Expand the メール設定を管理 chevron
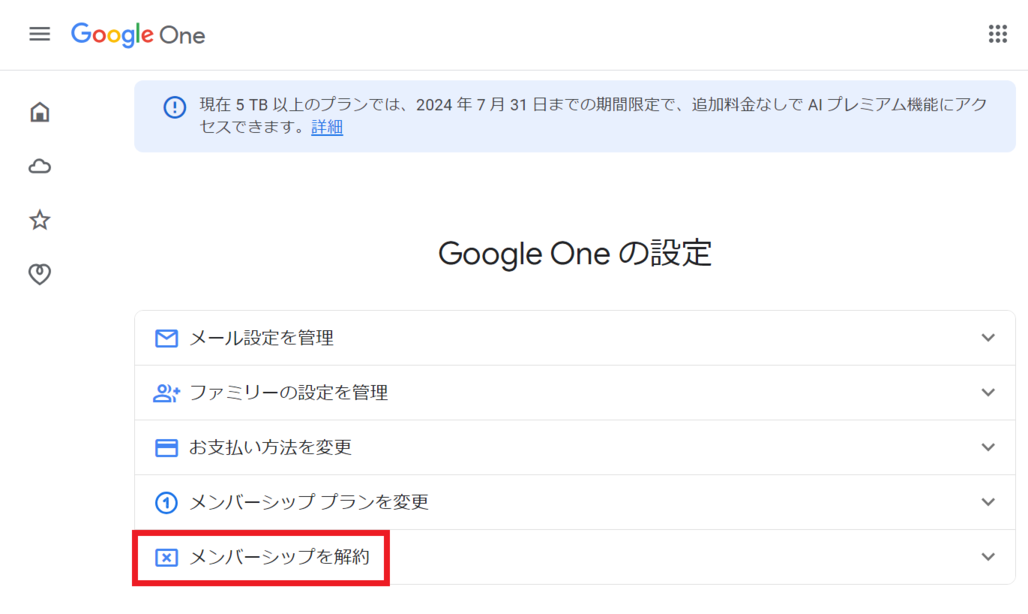The width and height of the screenshot is (1028, 614). click(x=988, y=338)
